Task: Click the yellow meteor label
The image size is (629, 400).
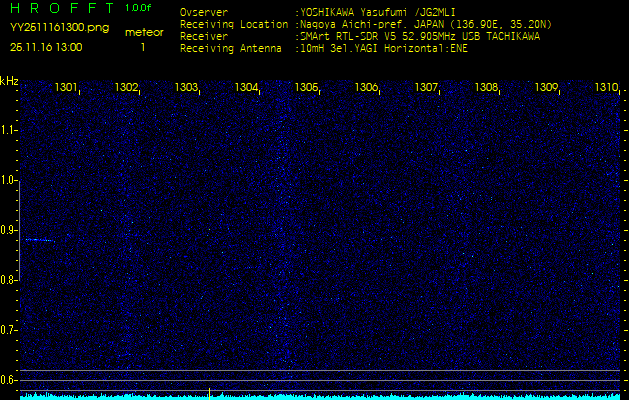Action: click(143, 32)
